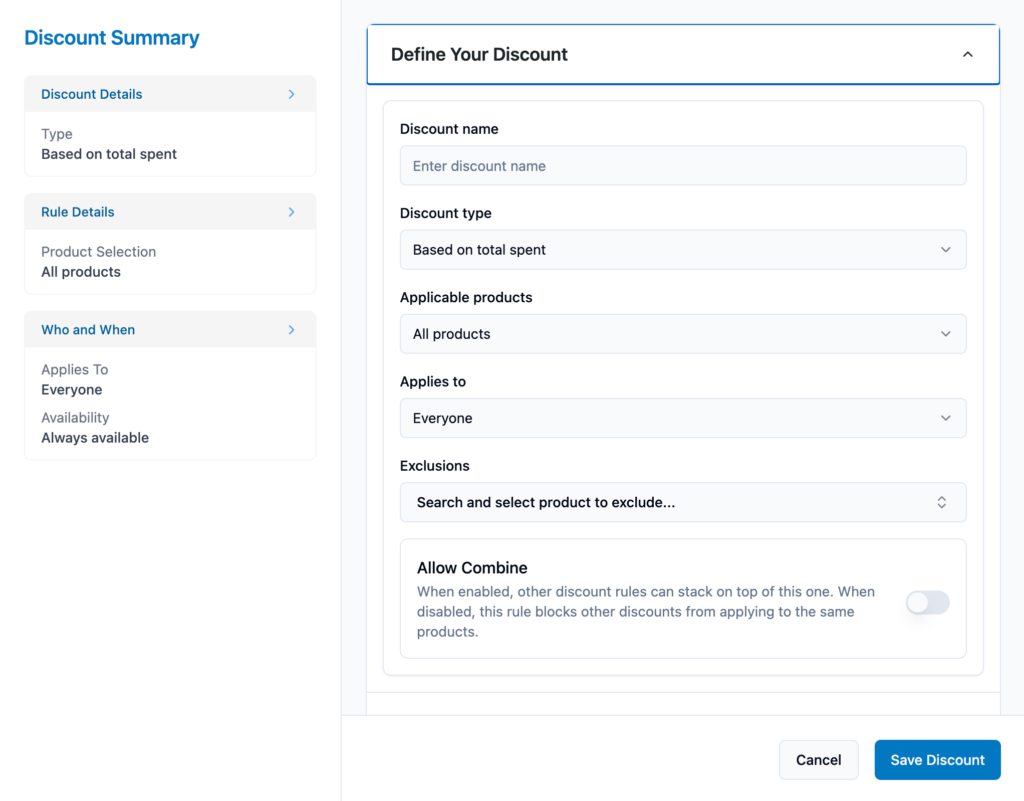This screenshot has height=801, width=1024.
Task: Click the Rule Details chevron arrow
Action: coord(291,212)
